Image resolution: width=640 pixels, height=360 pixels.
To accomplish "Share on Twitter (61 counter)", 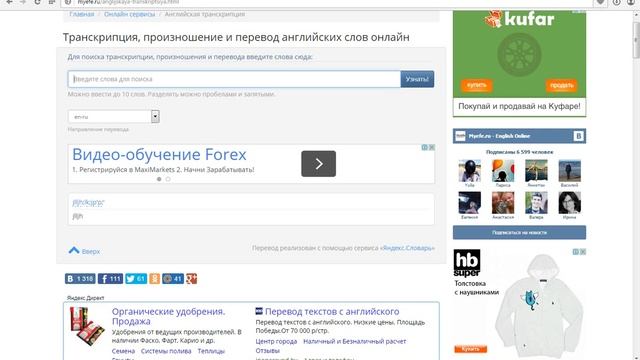I will 136,279.
